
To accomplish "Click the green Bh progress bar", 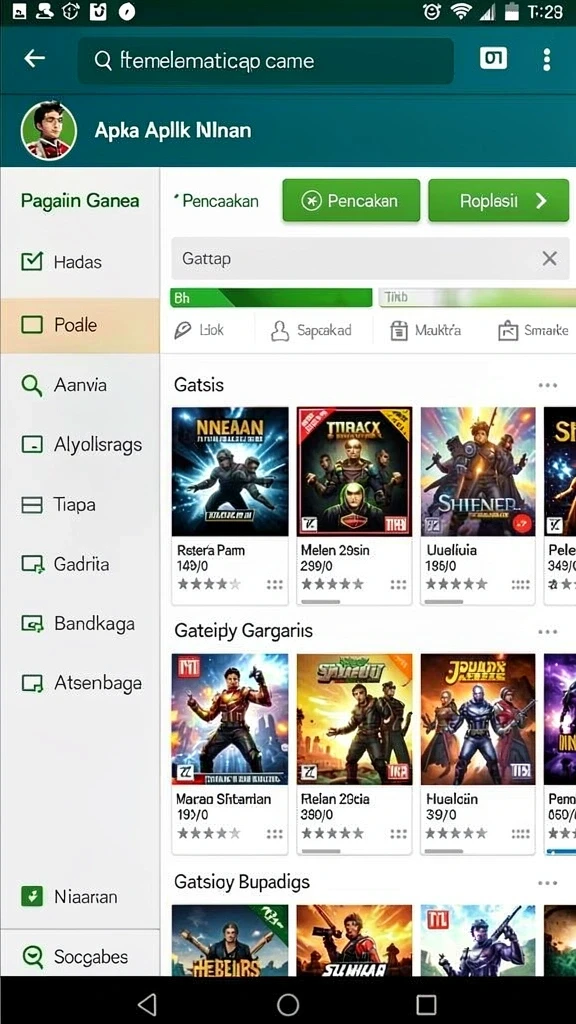I will pos(271,298).
